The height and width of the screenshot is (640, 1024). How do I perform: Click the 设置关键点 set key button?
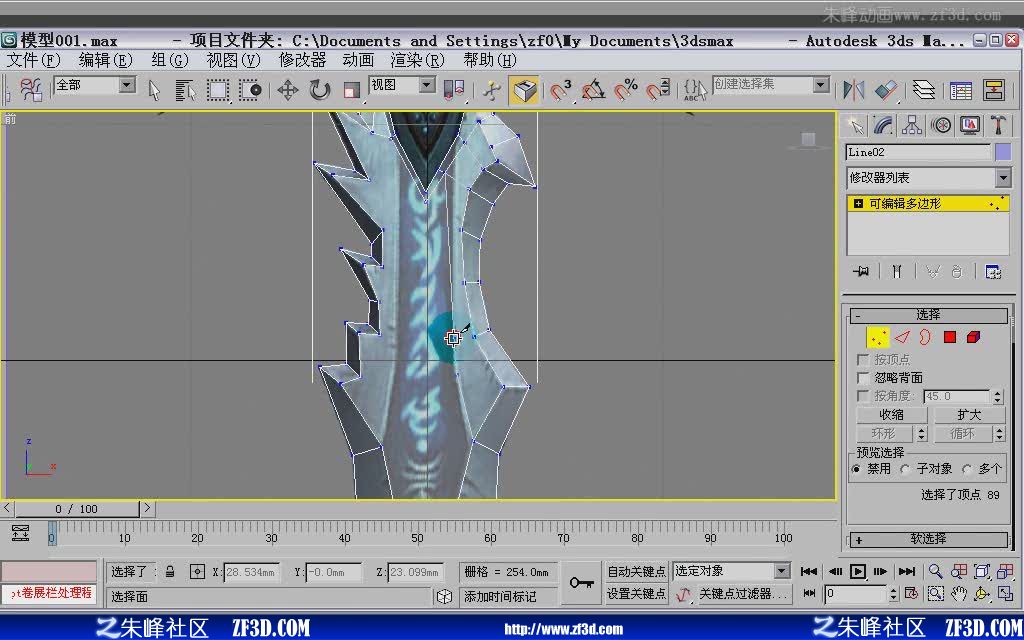point(636,594)
